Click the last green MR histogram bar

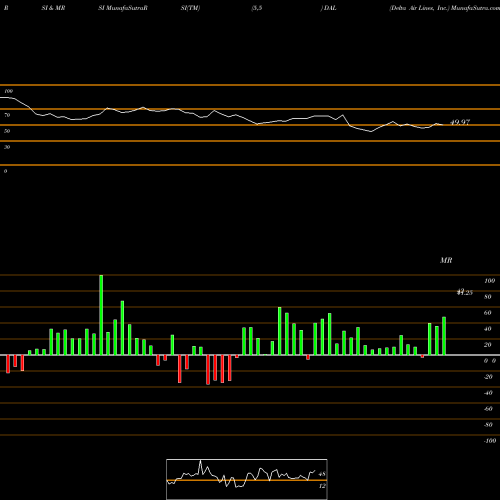click(444, 336)
